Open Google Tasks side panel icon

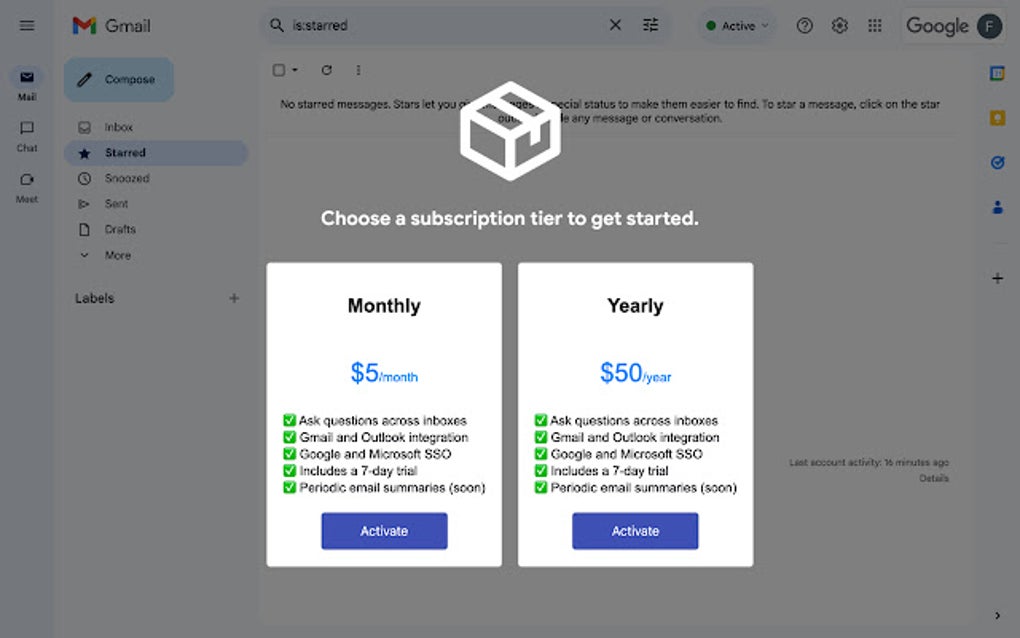(997, 162)
